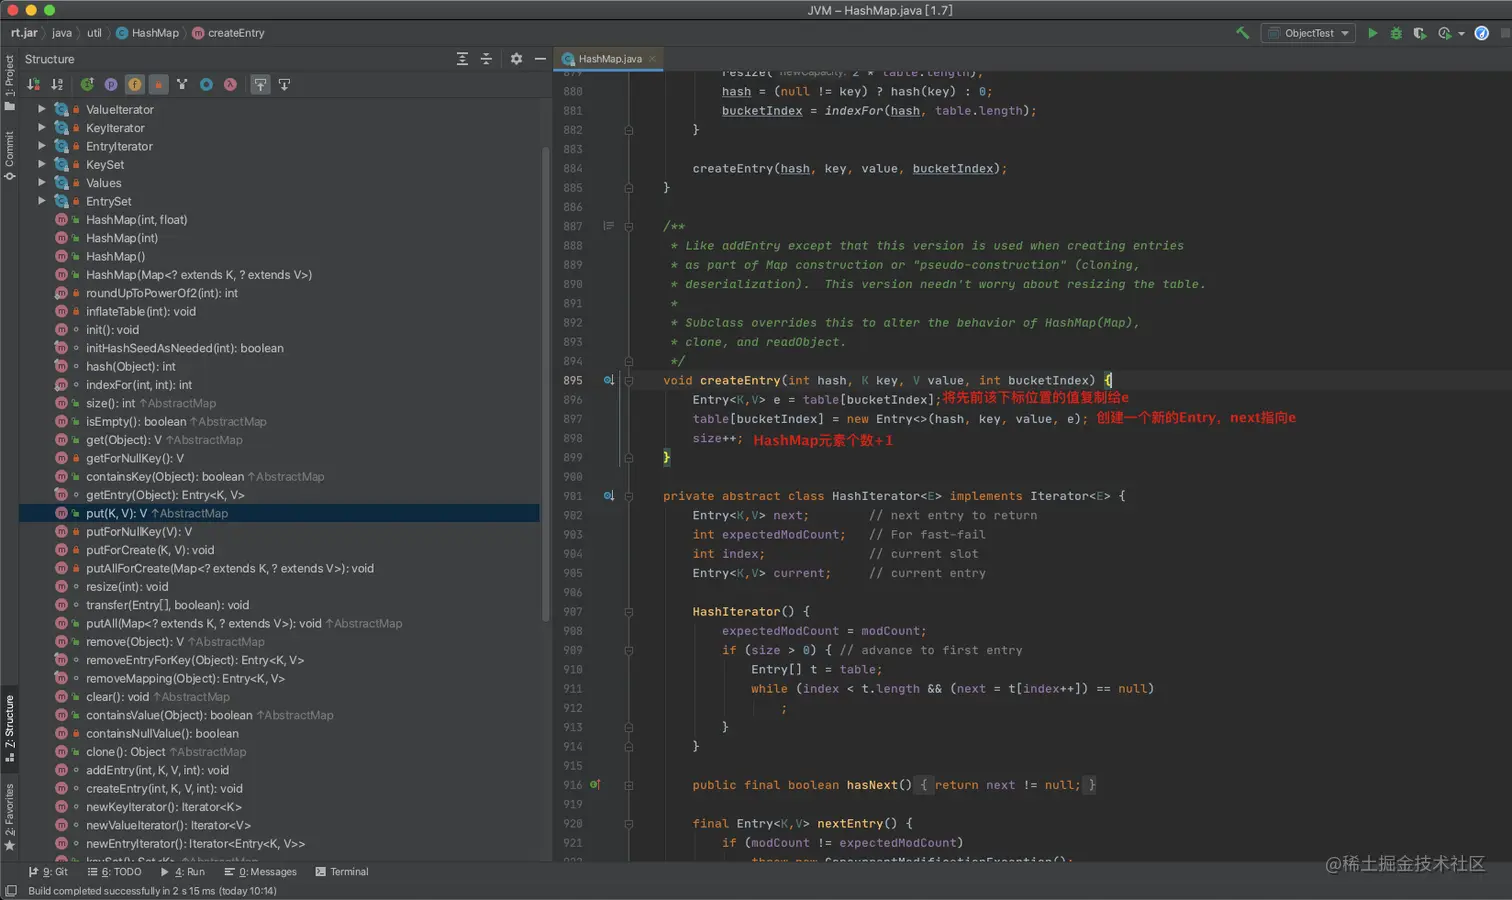Run ObjectTest with the green play button
This screenshot has height=900, width=1512.
pos(1373,33)
